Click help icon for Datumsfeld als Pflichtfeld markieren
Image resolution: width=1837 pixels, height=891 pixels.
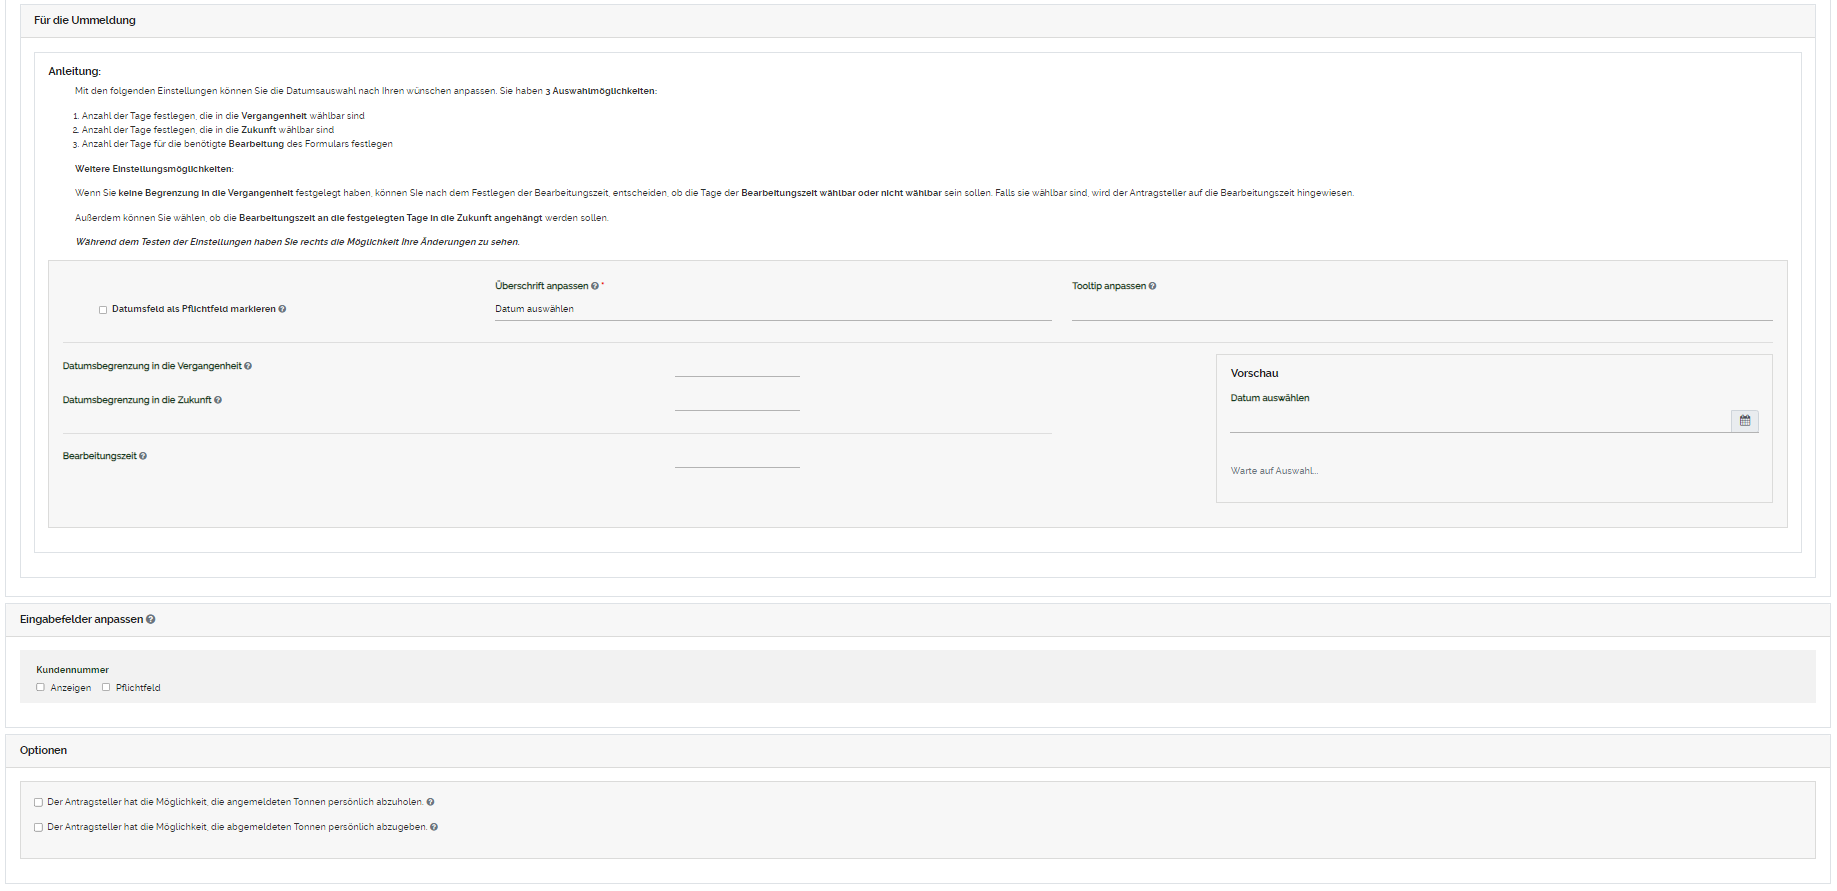click(282, 309)
